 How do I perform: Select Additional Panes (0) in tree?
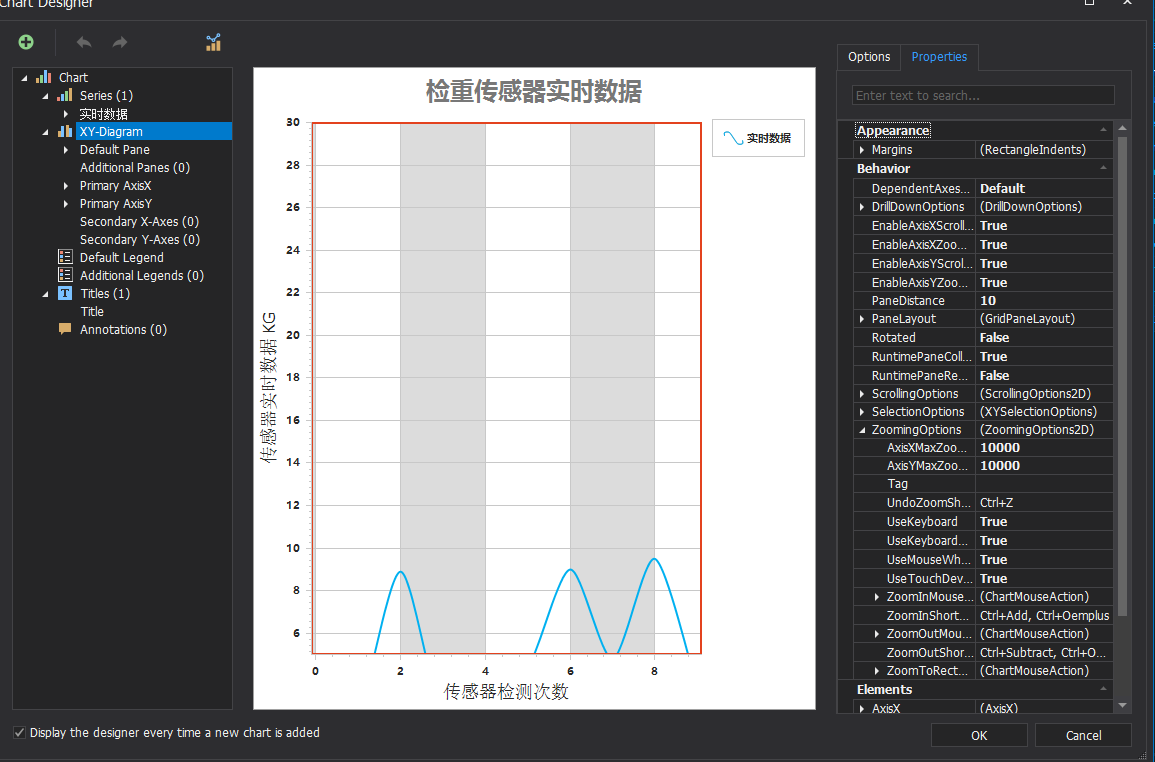click(x=135, y=167)
